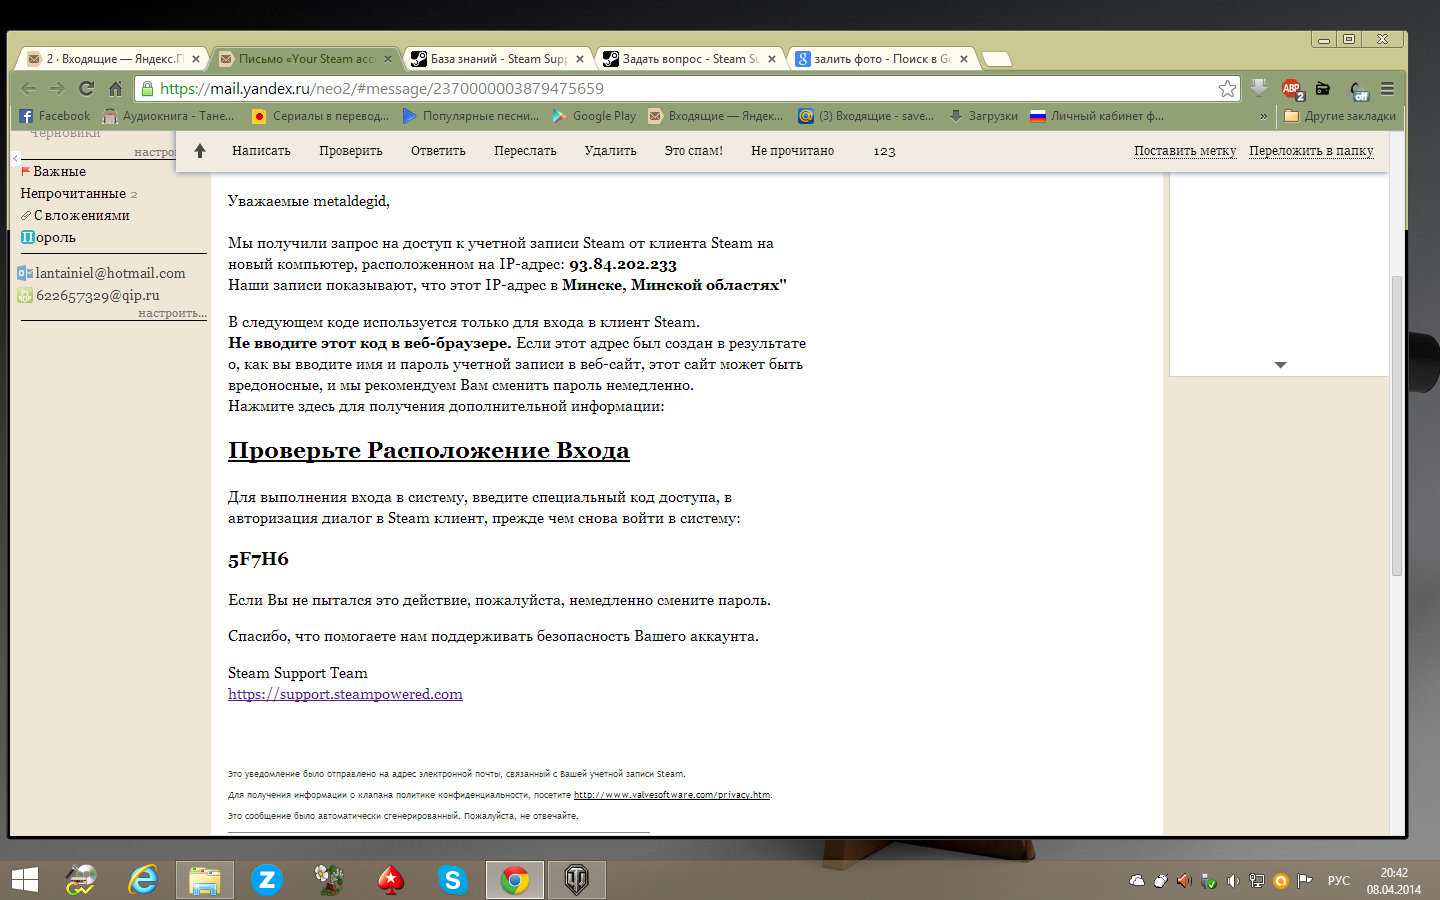
Task: Open PokerStars red star taskbar icon
Action: (391, 880)
